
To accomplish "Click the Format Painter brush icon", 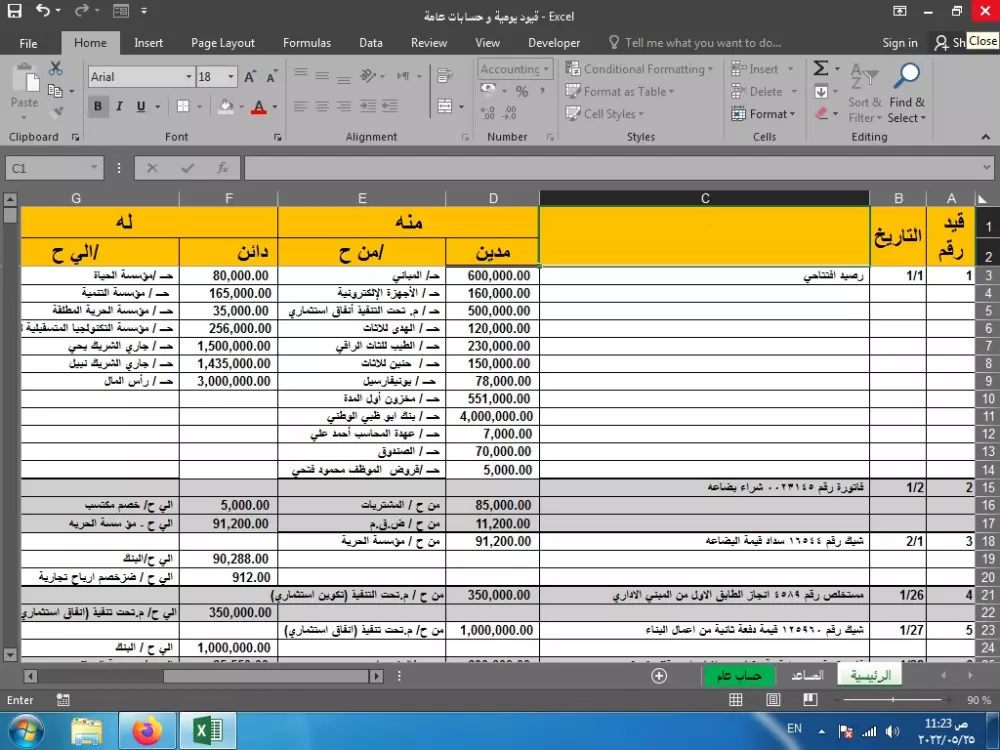I will [x=57, y=112].
